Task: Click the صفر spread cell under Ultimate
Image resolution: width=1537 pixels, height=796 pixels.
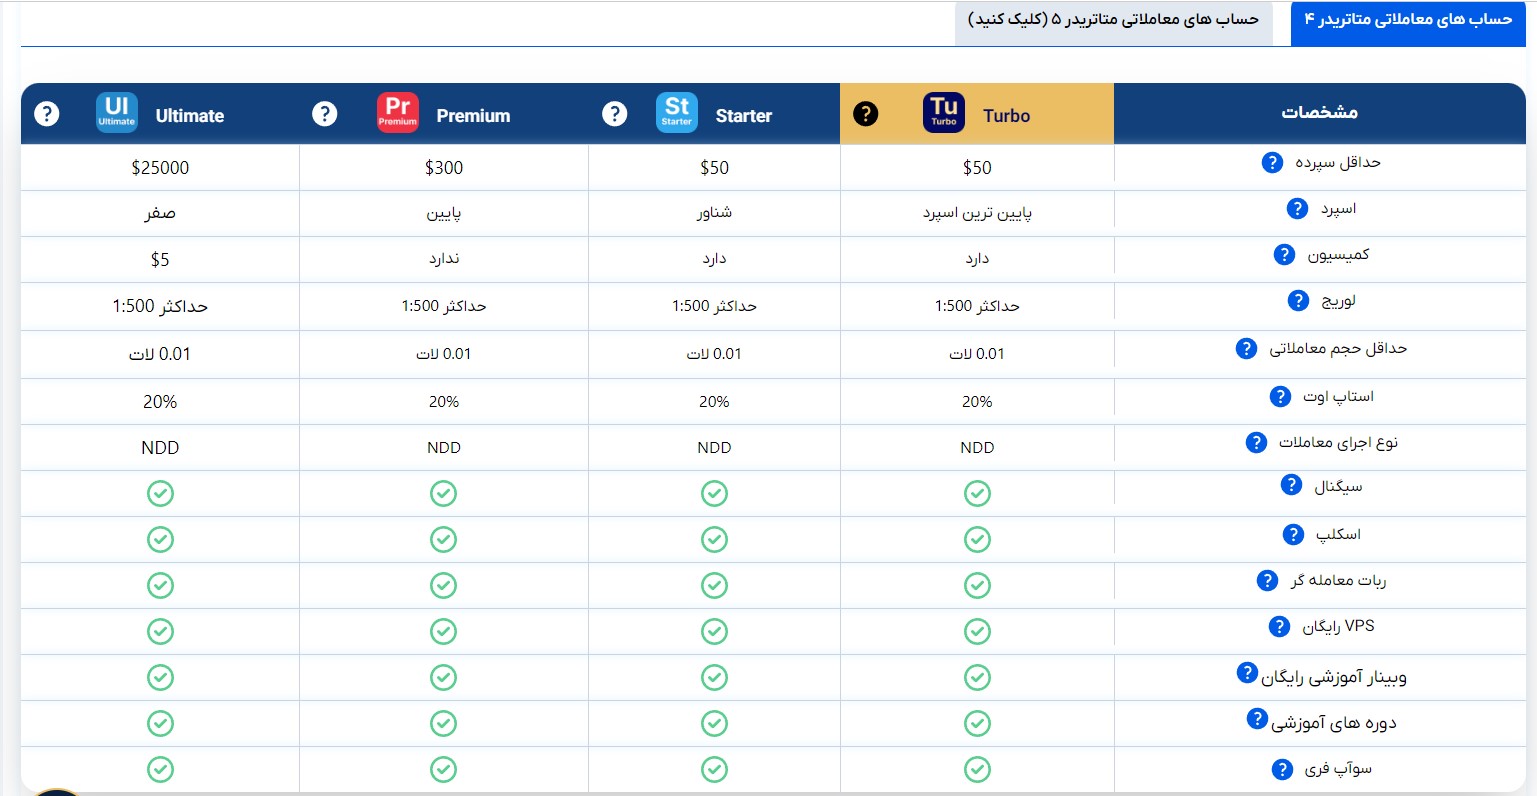Action: point(160,213)
